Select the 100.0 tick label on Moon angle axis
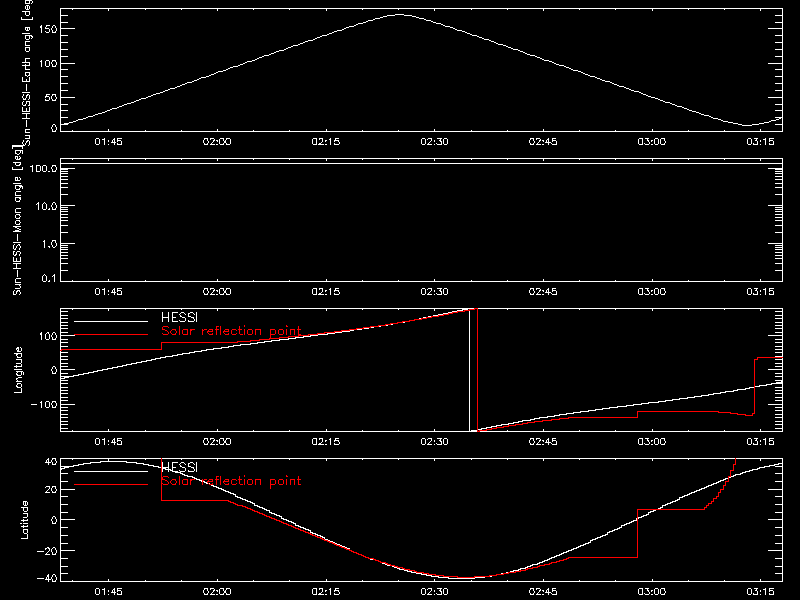The width and height of the screenshot is (800, 600). [x=43, y=169]
